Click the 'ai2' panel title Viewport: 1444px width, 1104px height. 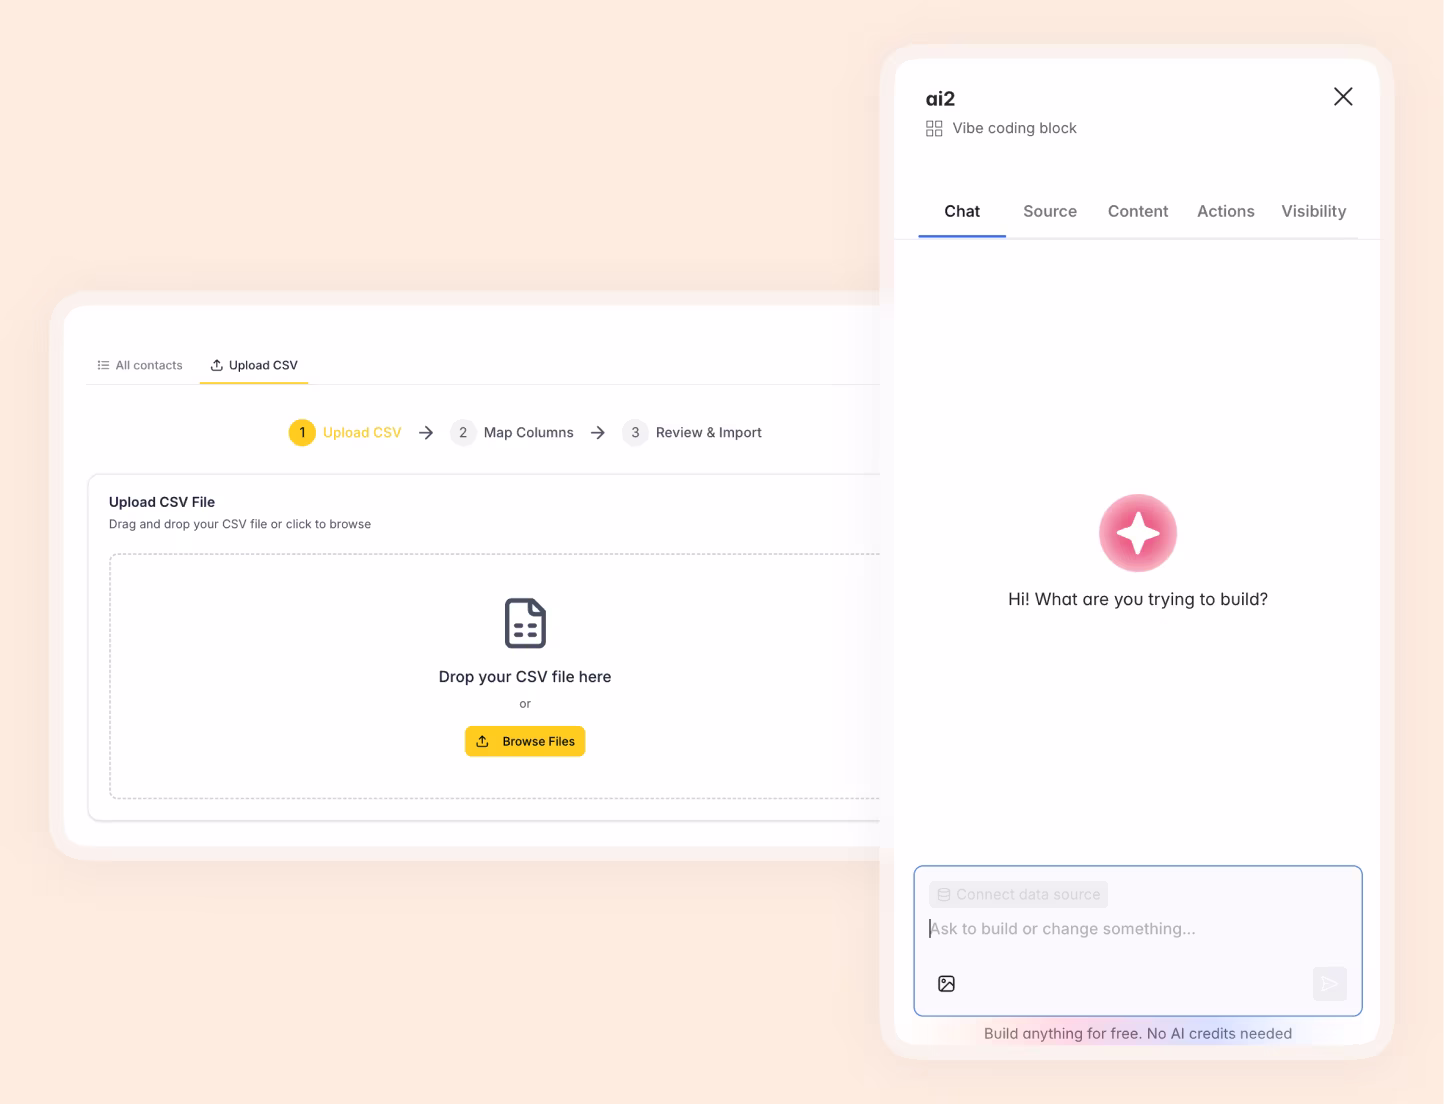click(940, 98)
